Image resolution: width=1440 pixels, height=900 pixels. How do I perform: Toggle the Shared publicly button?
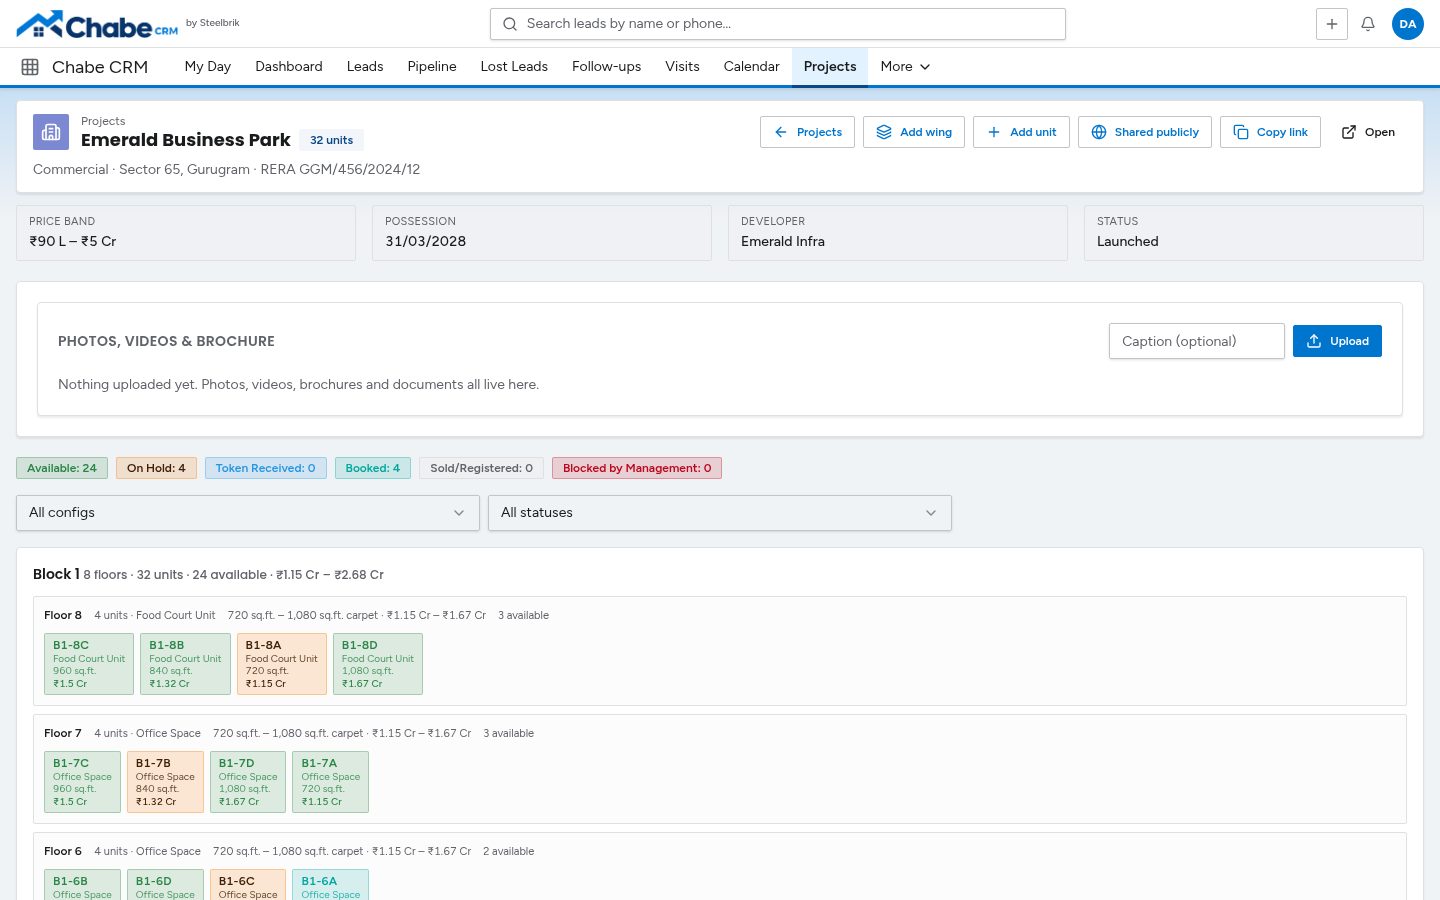[1145, 132]
